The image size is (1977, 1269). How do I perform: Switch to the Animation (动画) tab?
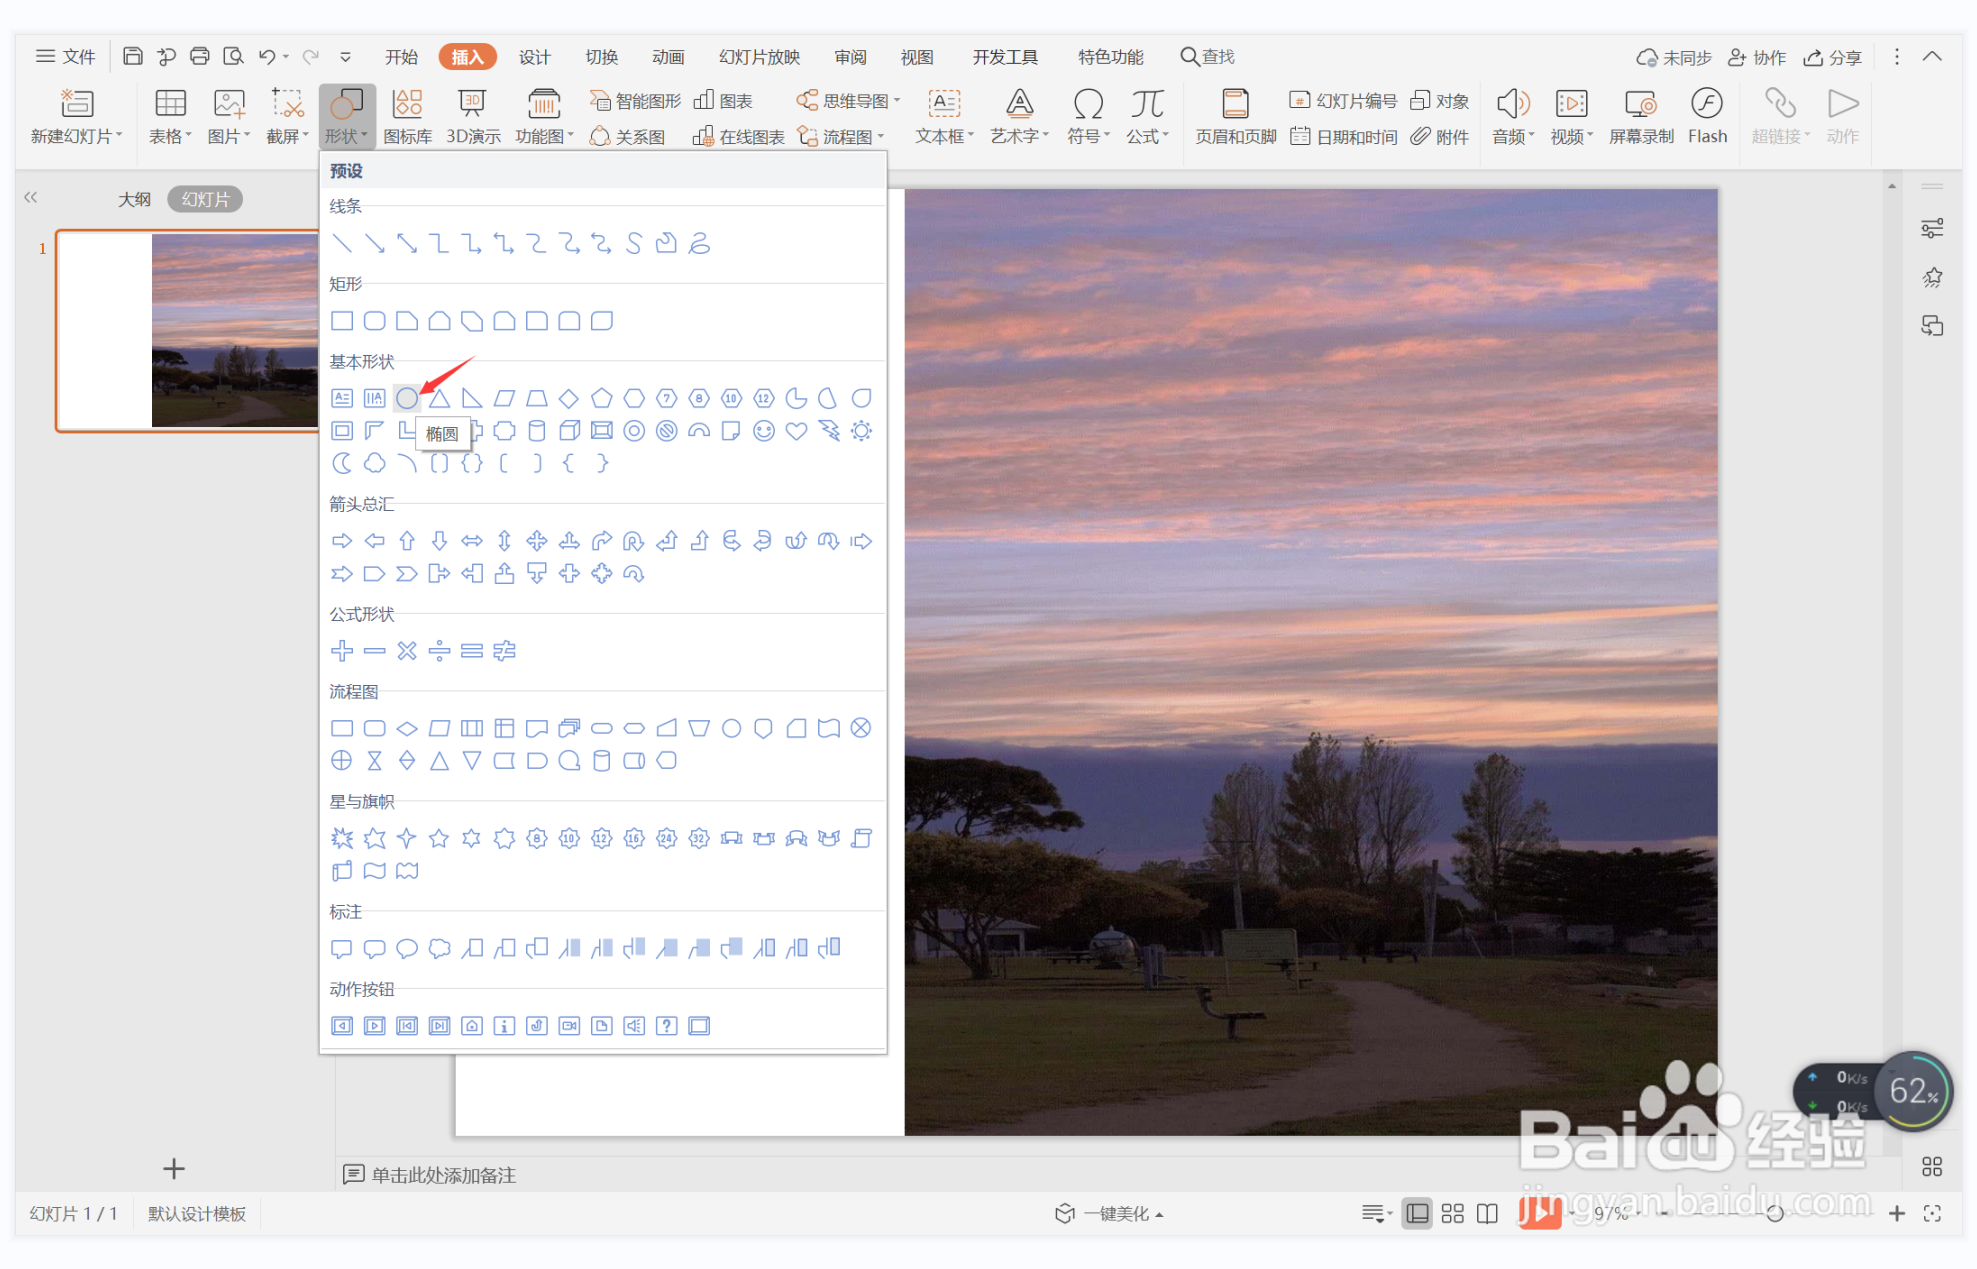[x=667, y=57]
